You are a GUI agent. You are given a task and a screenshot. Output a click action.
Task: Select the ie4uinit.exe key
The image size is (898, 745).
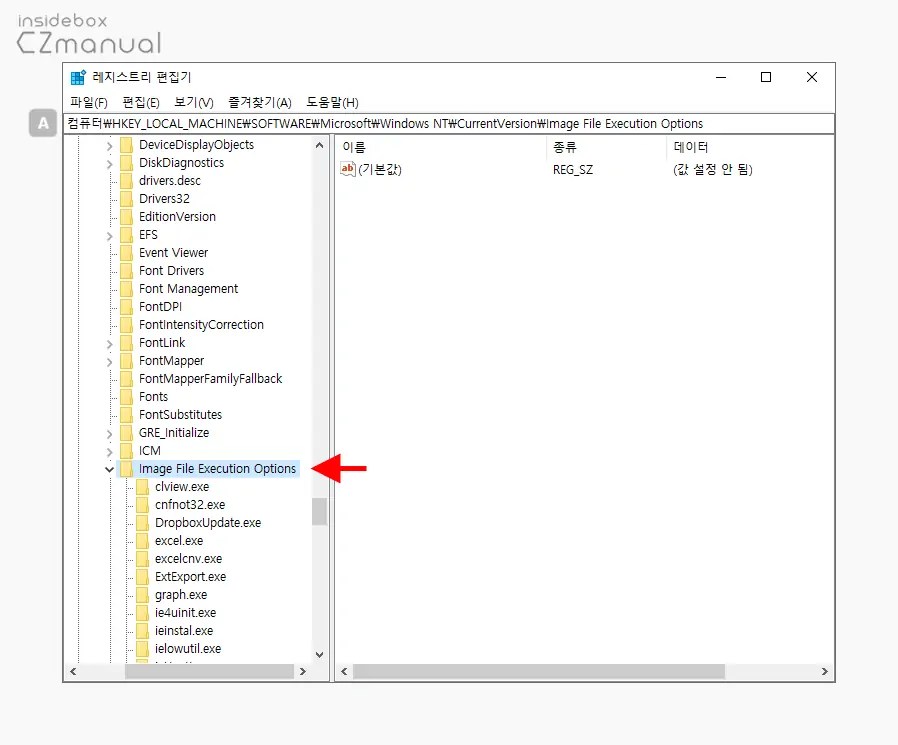(186, 613)
